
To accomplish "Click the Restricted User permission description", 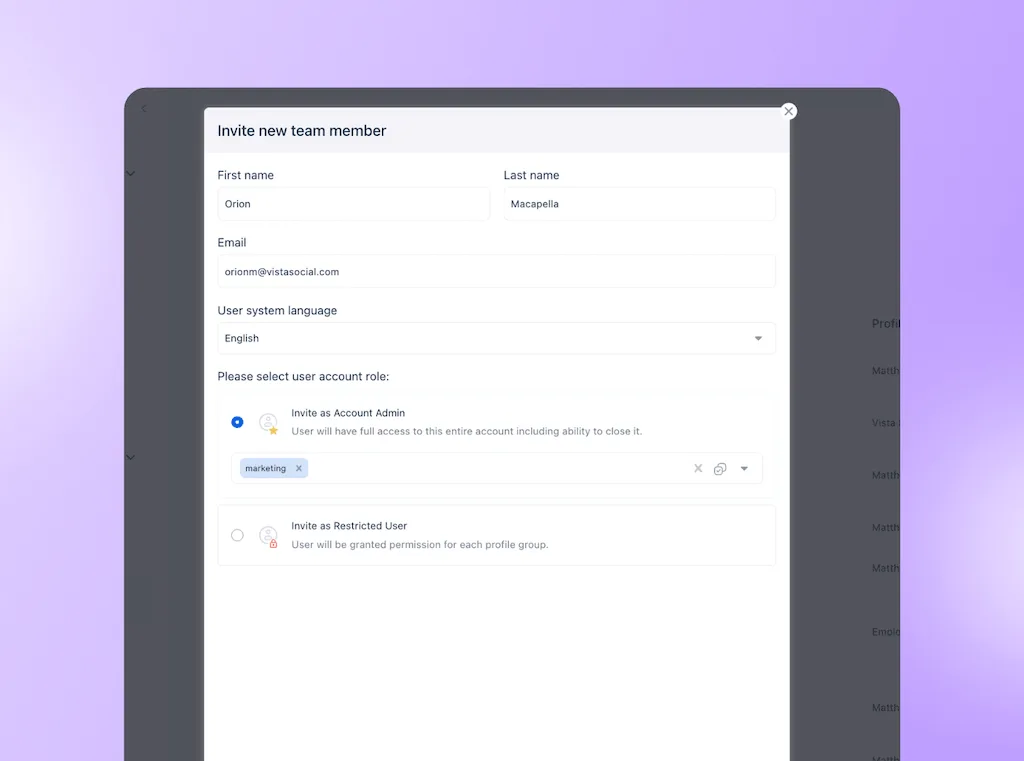I will 419,545.
